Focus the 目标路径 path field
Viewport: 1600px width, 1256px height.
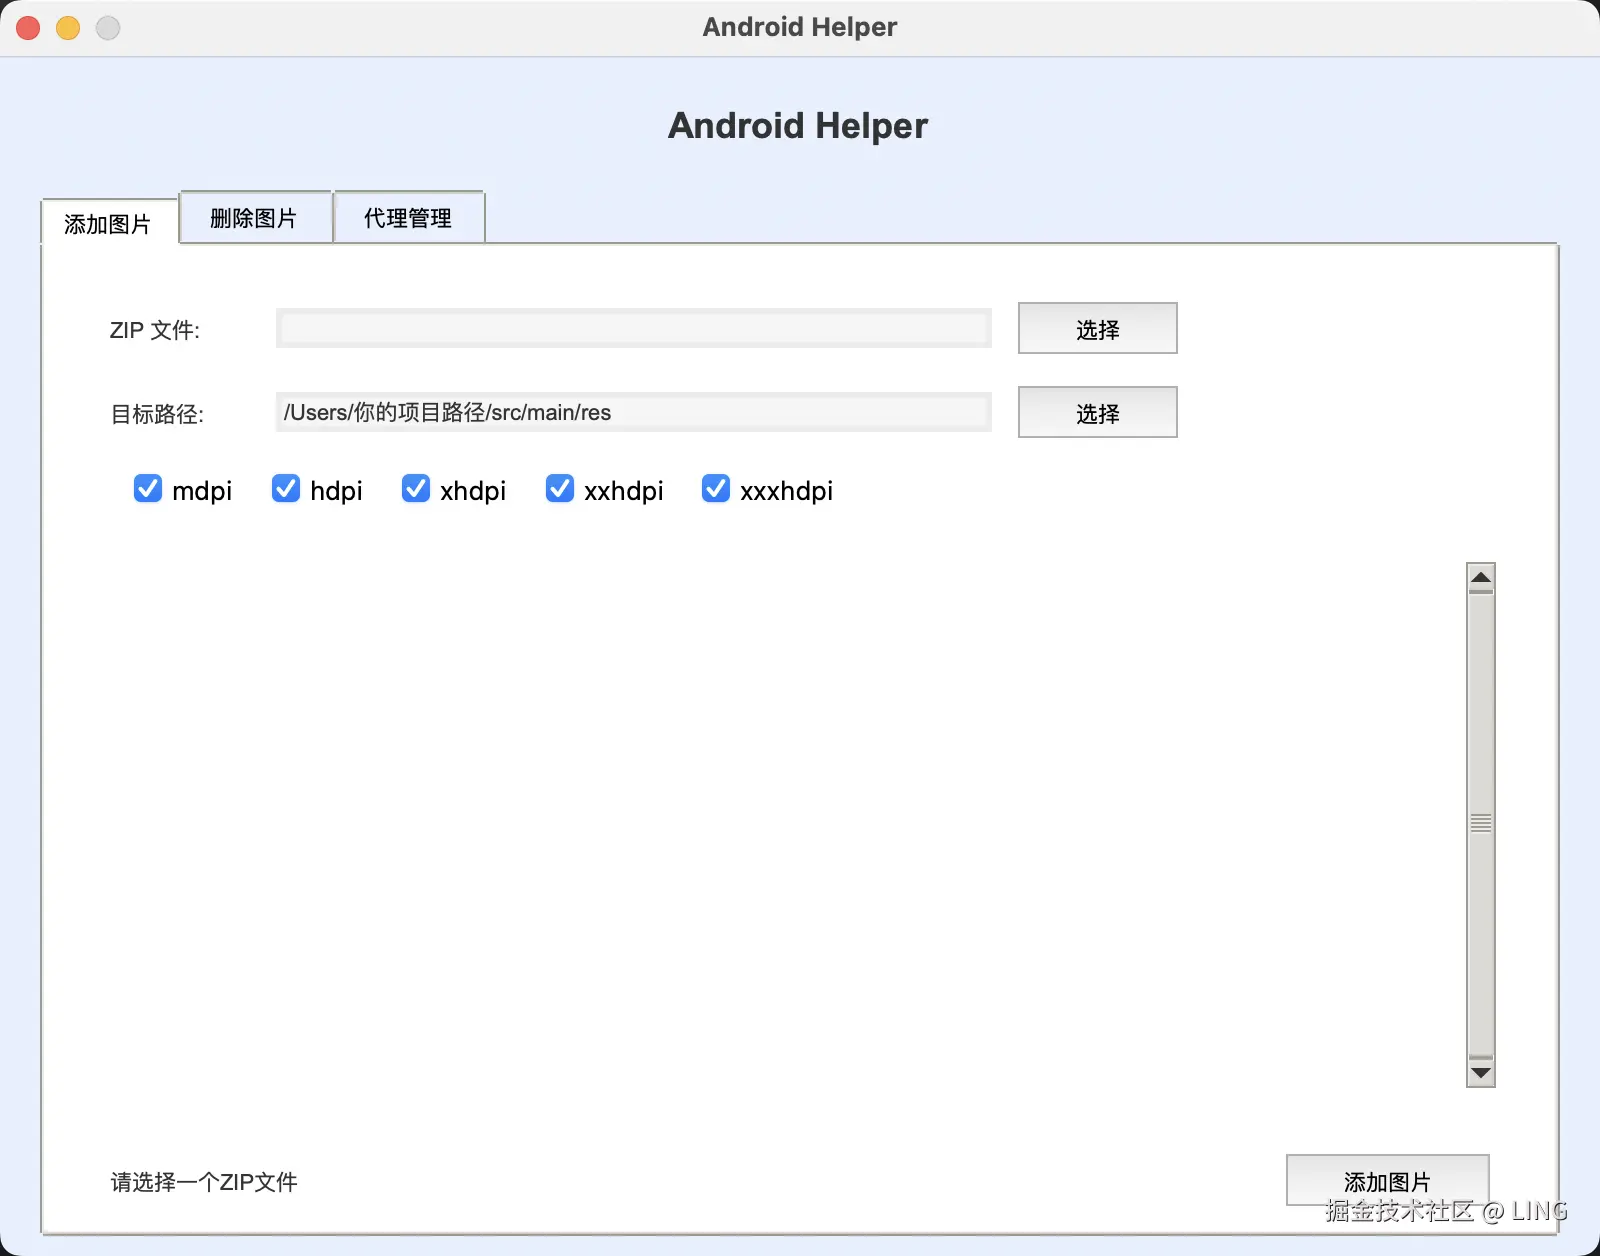tap(634, 412)
